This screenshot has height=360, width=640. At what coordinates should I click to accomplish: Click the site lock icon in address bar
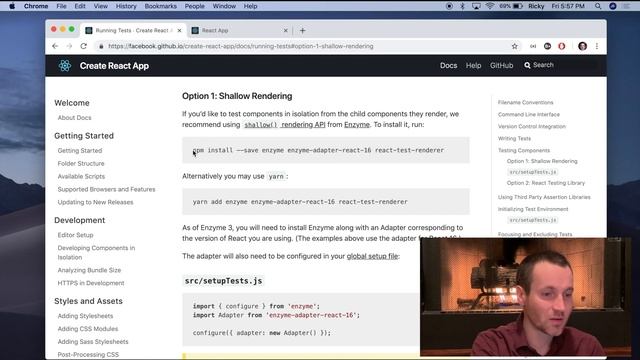pos(101,46)
